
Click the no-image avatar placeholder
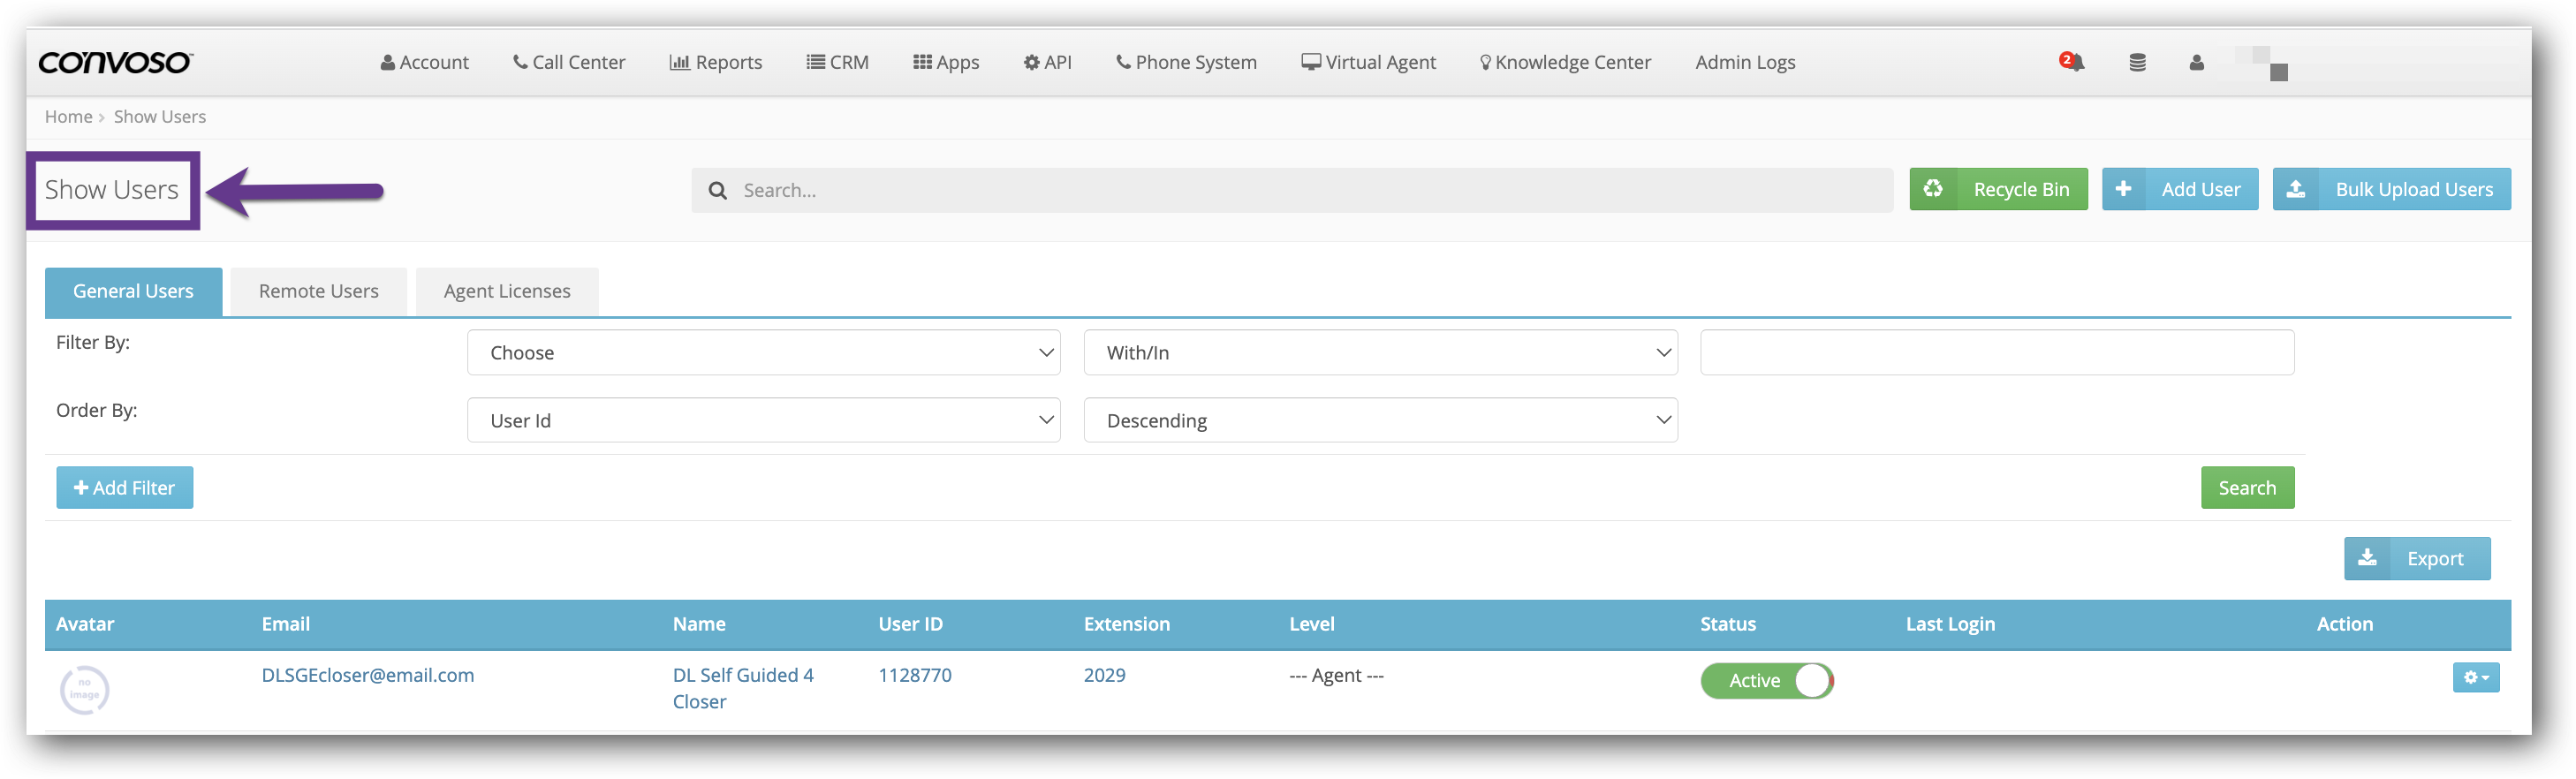[85, 689]
